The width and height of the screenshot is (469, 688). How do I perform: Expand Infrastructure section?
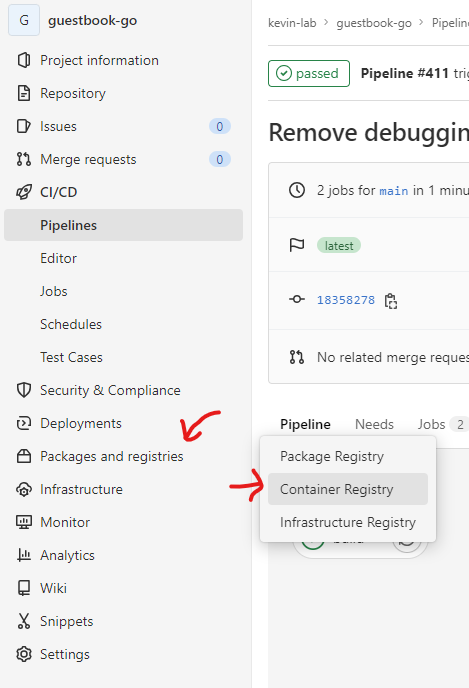(x=81, y=489)
